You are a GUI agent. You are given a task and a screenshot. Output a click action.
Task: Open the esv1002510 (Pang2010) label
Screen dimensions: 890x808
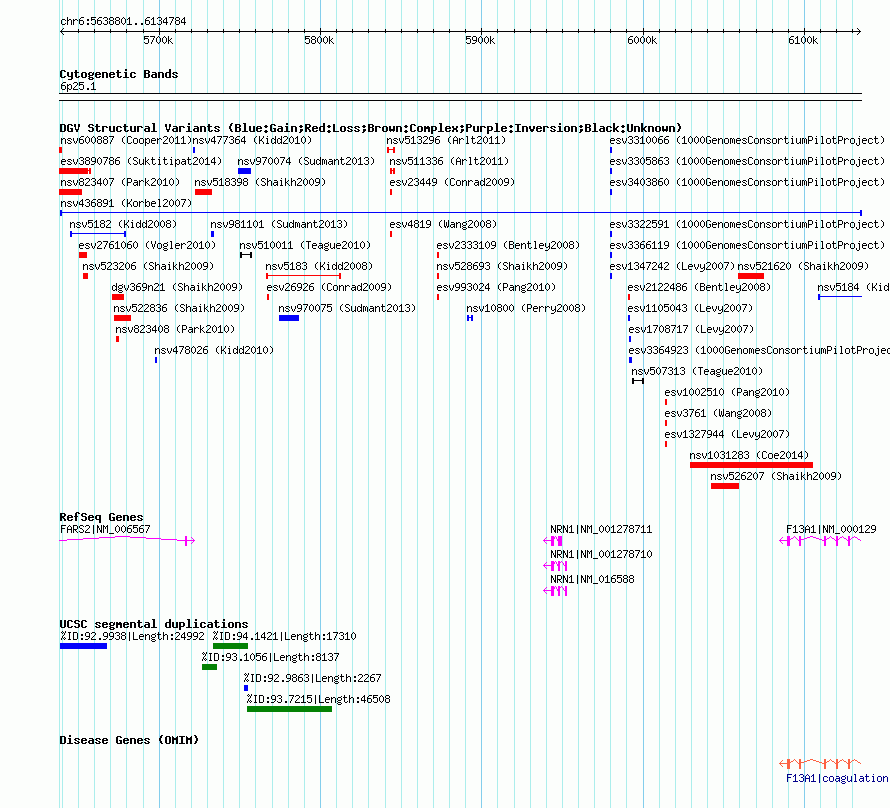click(x=727, y=392)
